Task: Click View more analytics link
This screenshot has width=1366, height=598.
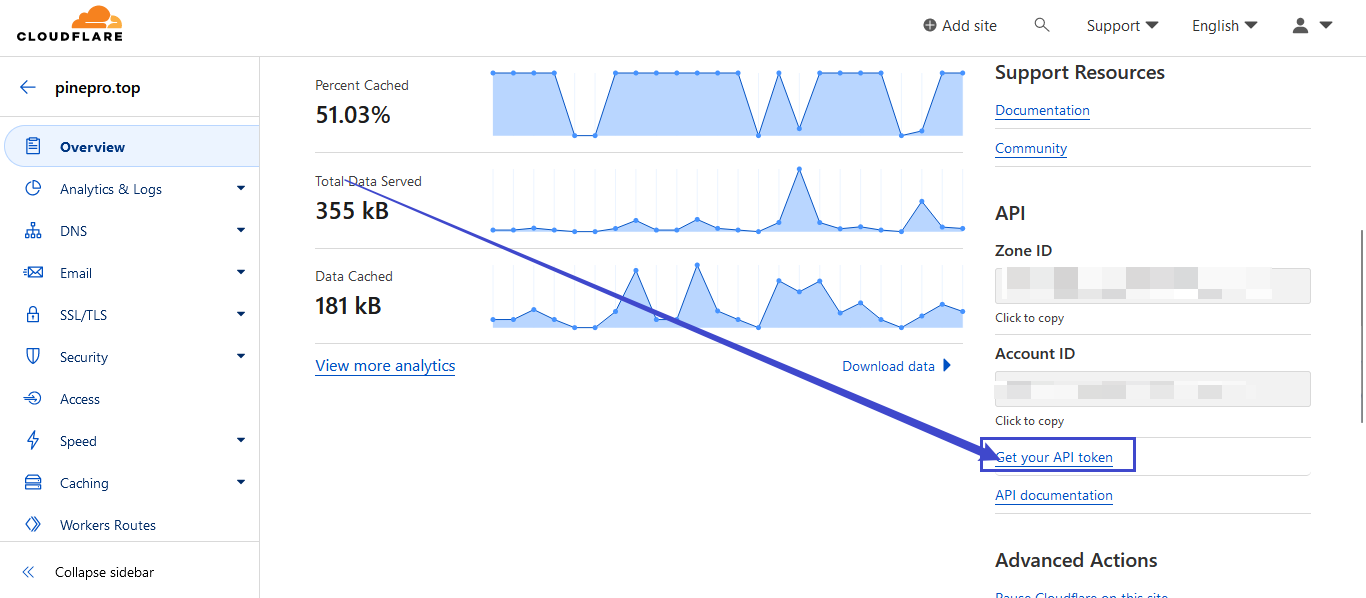Action: [x=385, y=366]
